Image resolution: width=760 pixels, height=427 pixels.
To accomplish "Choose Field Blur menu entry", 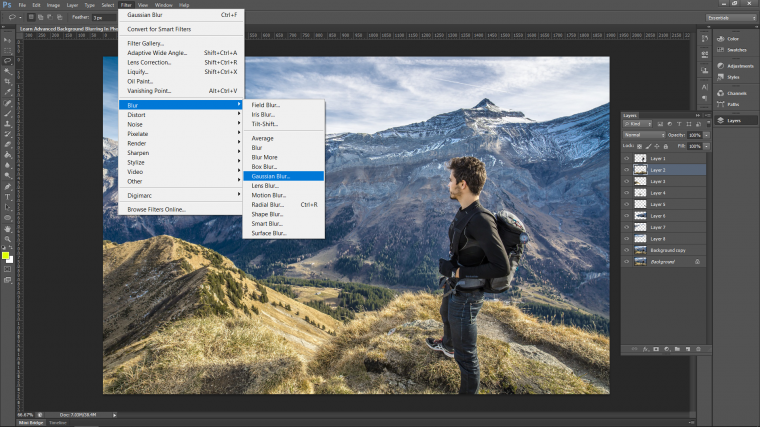I will 284,105.
